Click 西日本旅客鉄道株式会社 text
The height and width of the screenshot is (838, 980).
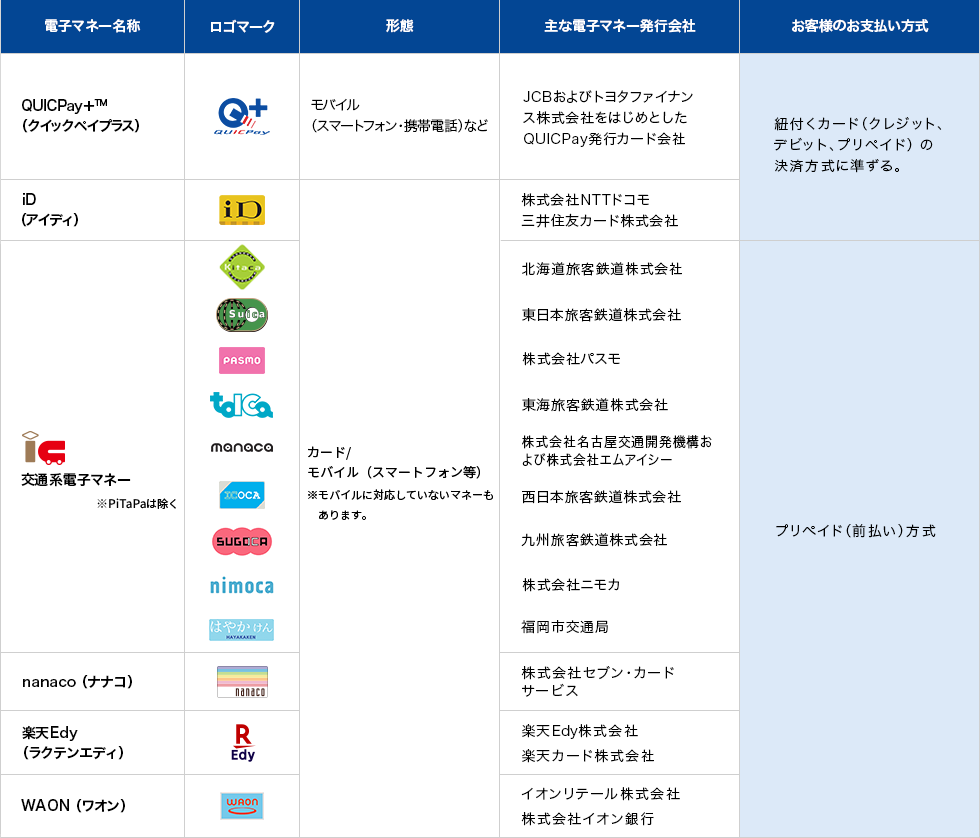click(x=601, y=497)
